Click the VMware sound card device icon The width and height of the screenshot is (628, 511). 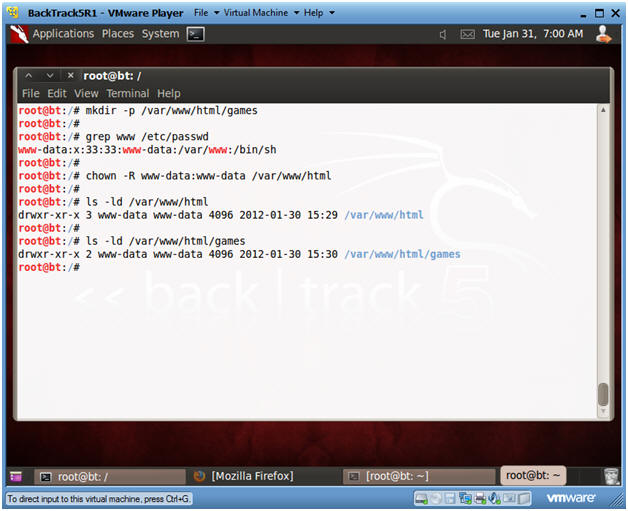[494, 499]
